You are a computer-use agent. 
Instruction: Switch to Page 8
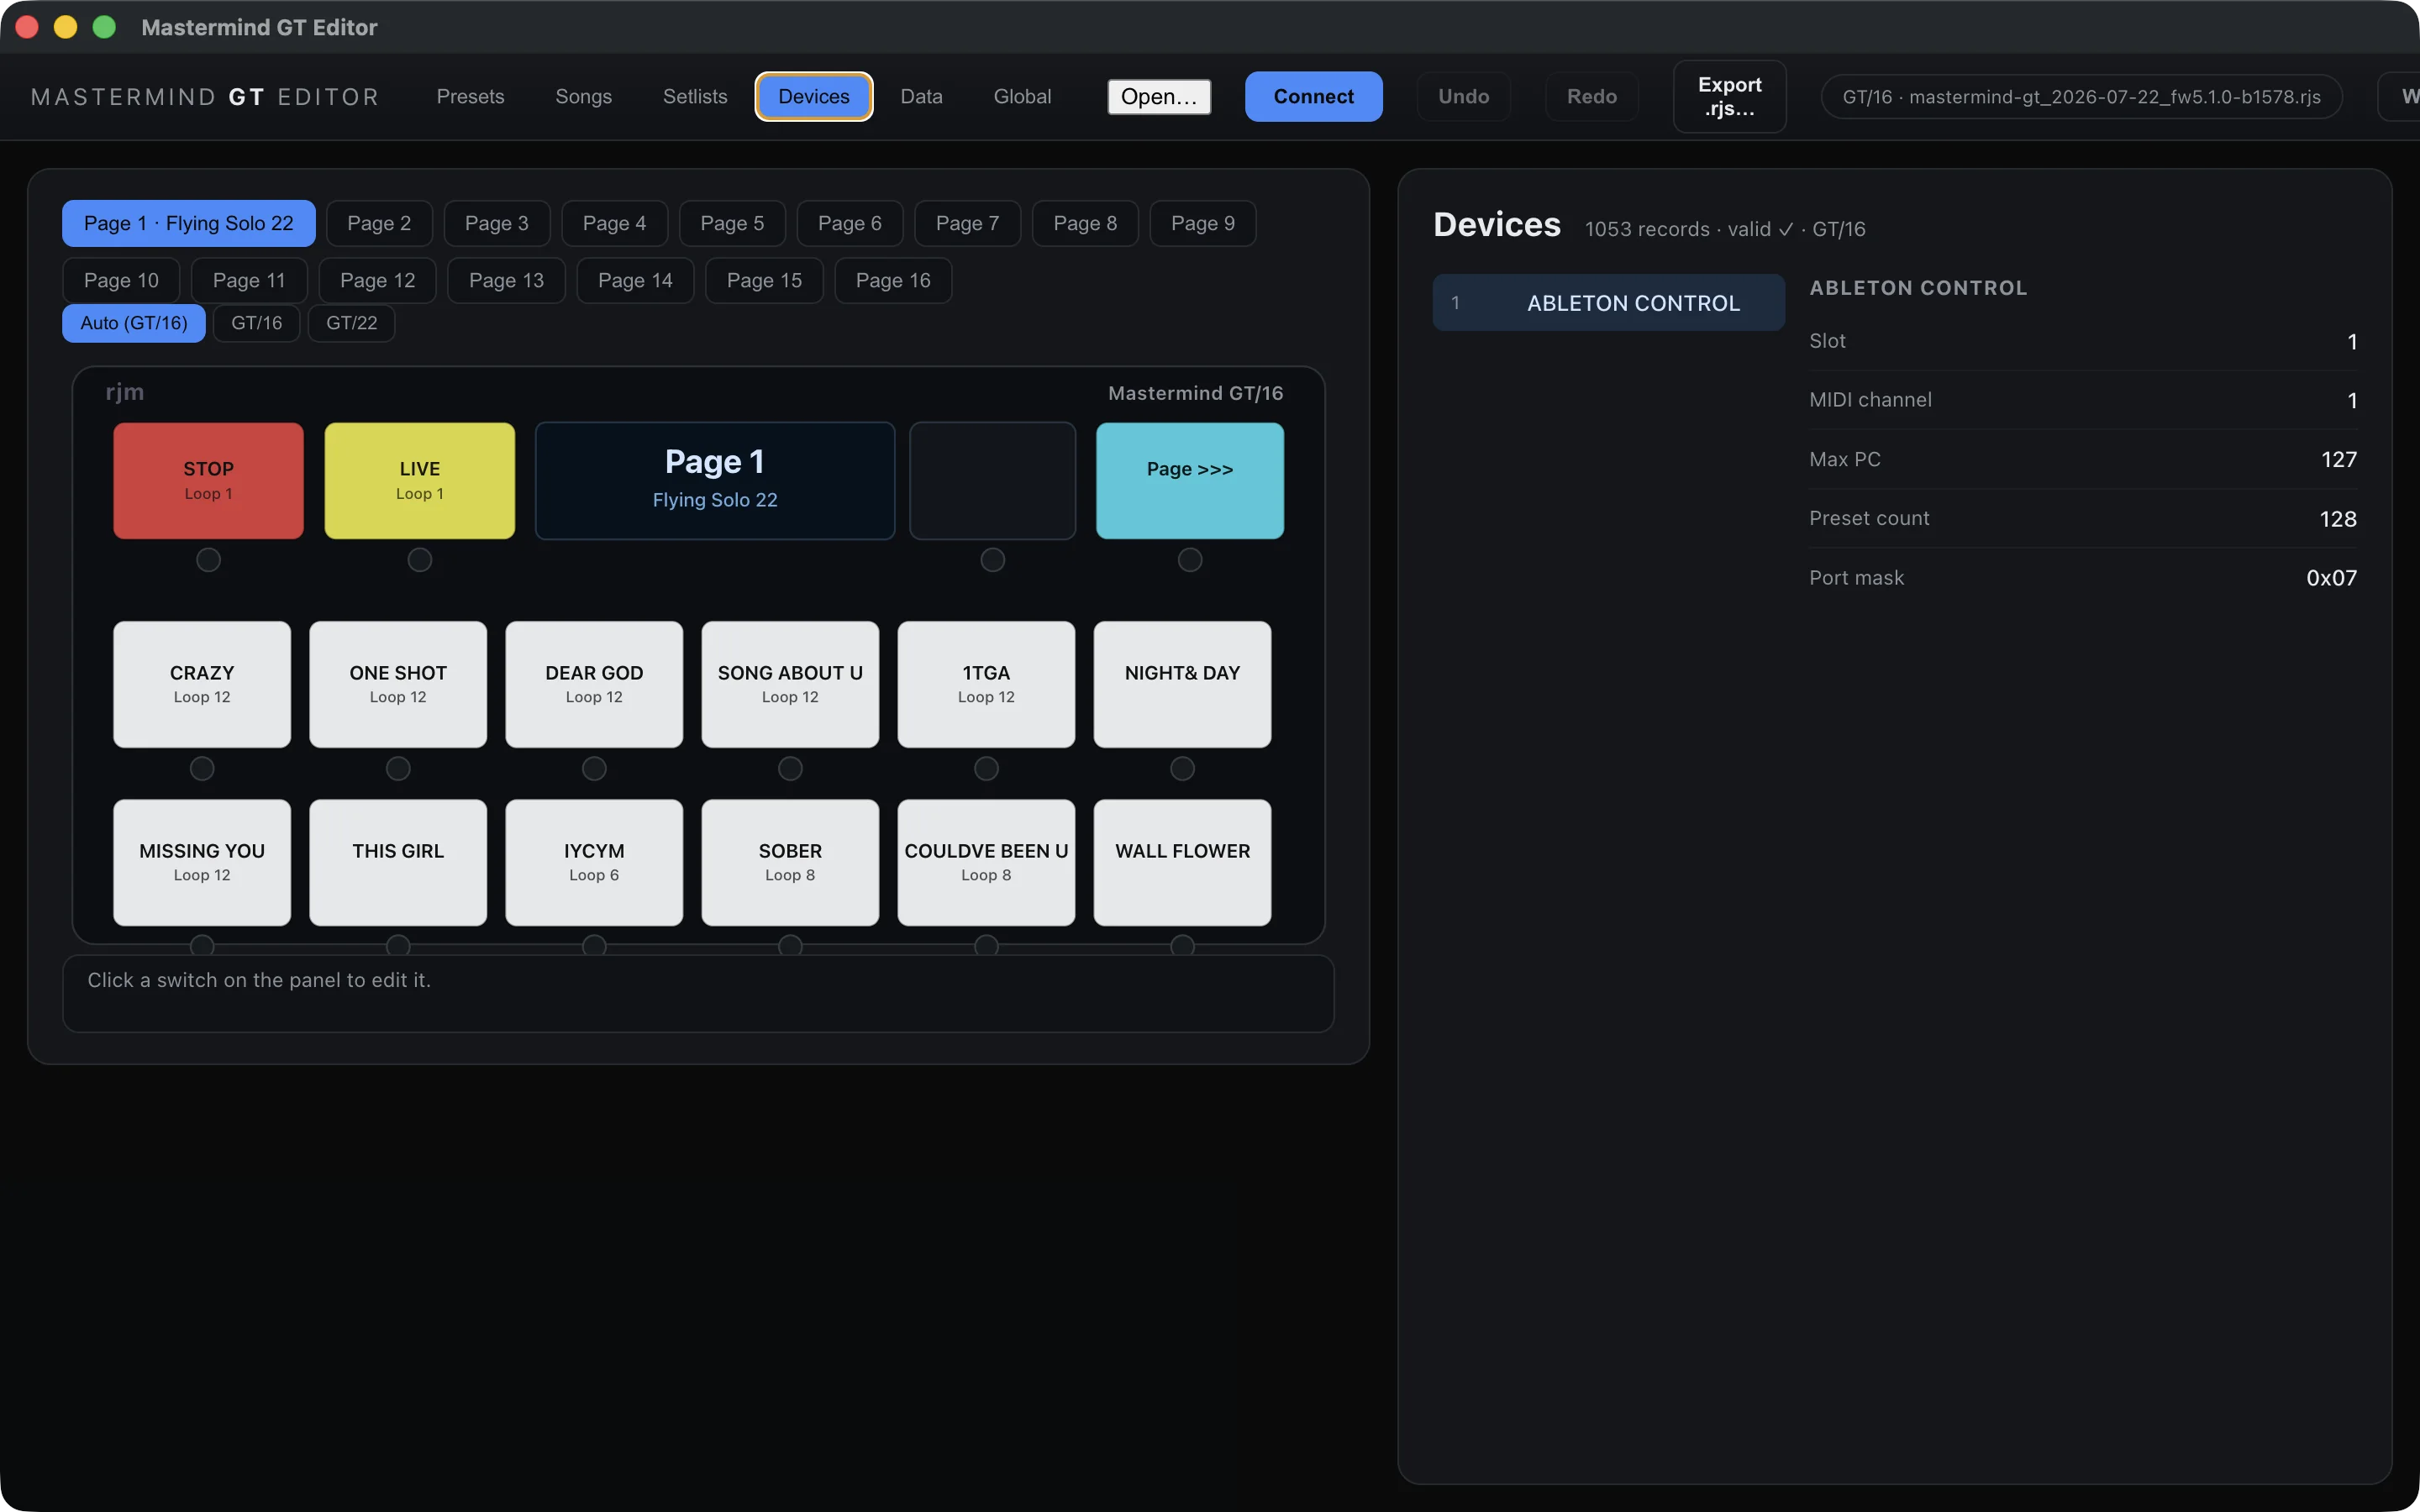pos(1085,223)
